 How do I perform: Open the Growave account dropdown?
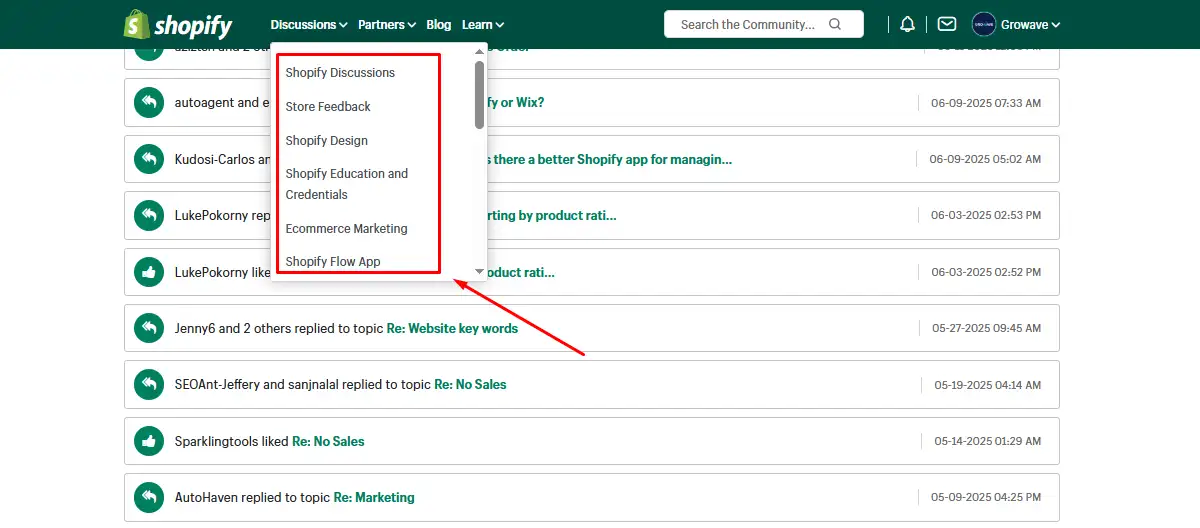[x=1030, y=24]
